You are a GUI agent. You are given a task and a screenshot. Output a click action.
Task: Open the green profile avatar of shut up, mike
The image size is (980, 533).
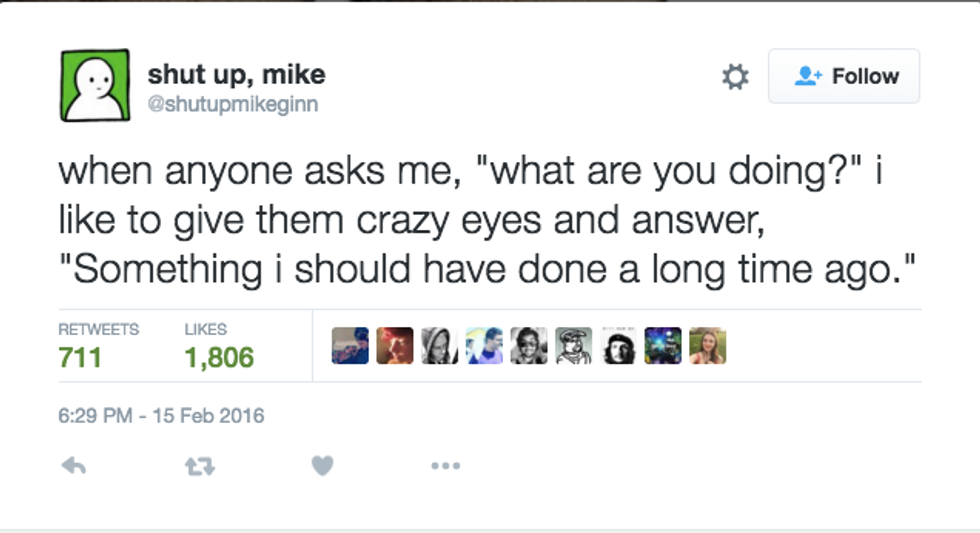coord(95,84)
